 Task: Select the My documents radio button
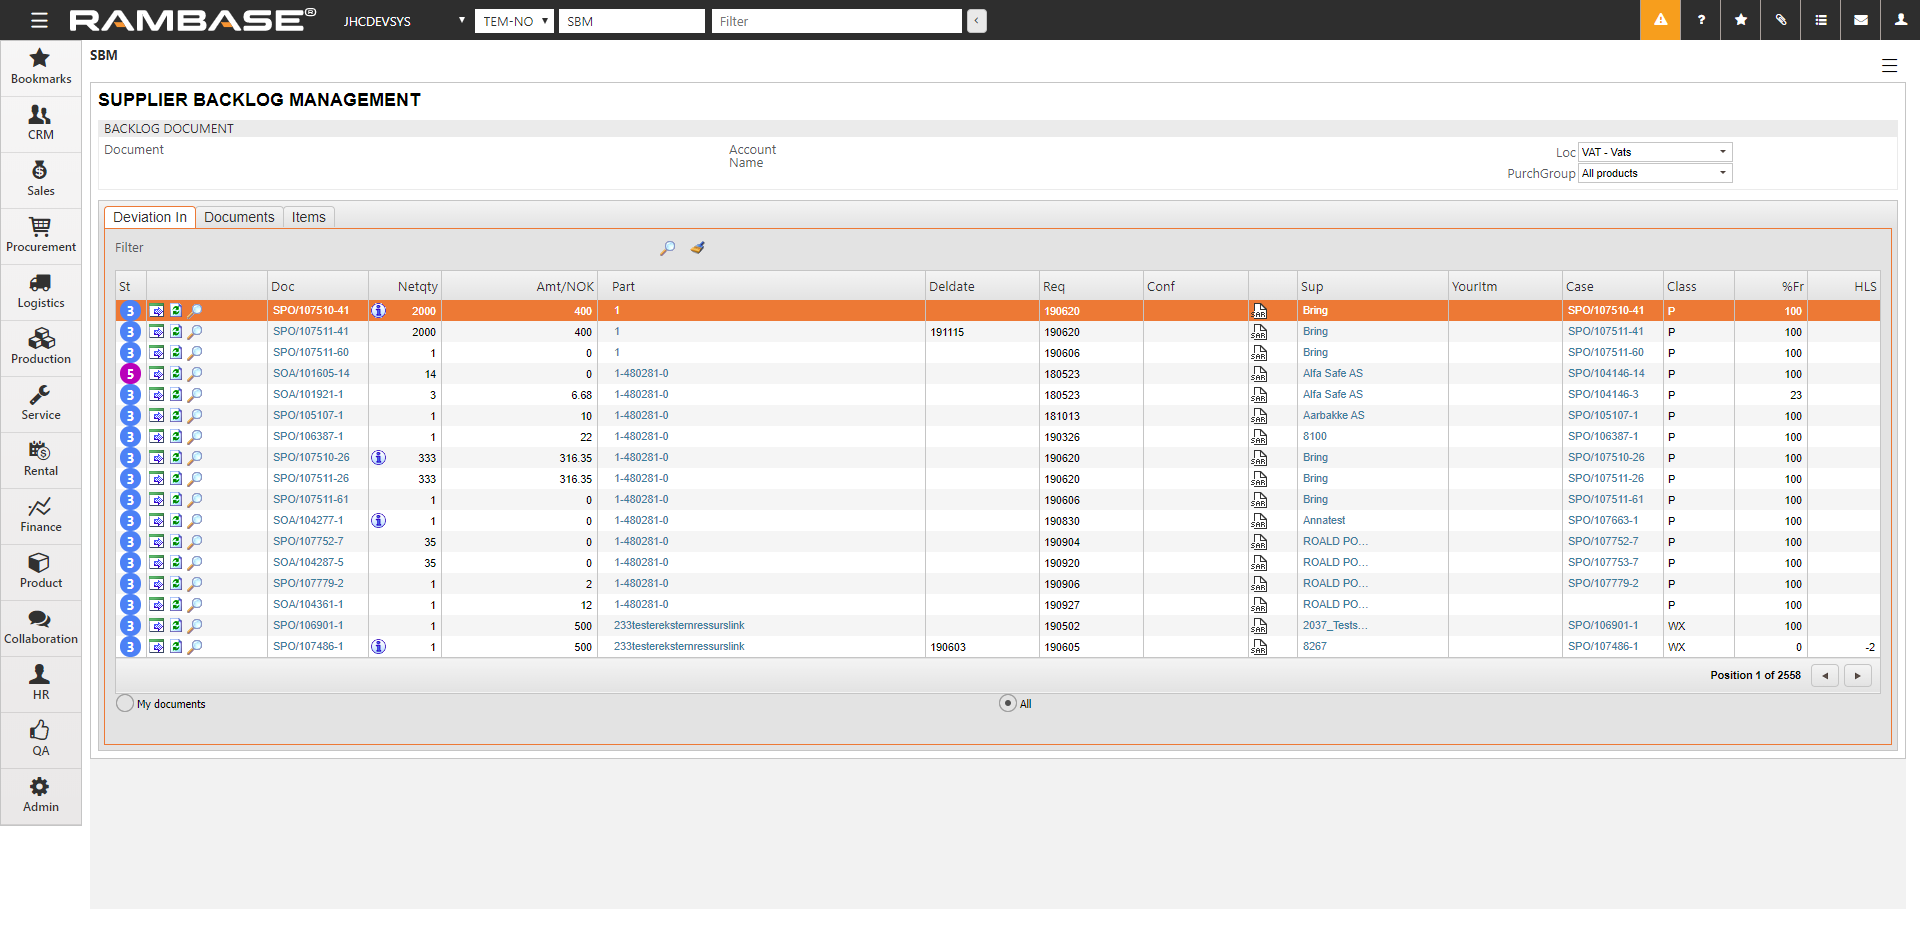pyautogui.click(x=125, y=703)
